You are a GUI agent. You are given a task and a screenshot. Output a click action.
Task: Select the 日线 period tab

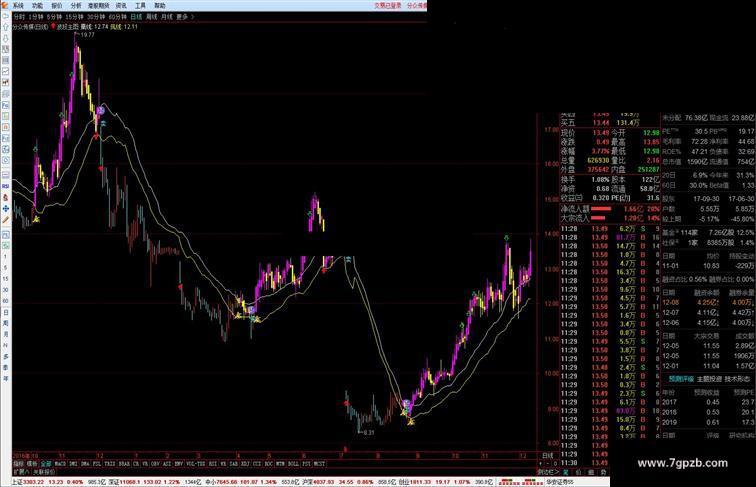point(136,16)
